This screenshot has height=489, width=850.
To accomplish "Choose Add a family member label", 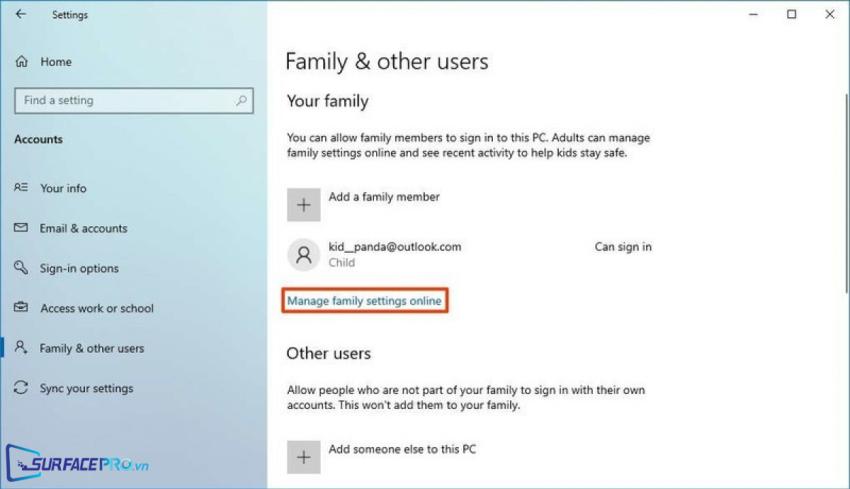I will [x=384, y=197].
